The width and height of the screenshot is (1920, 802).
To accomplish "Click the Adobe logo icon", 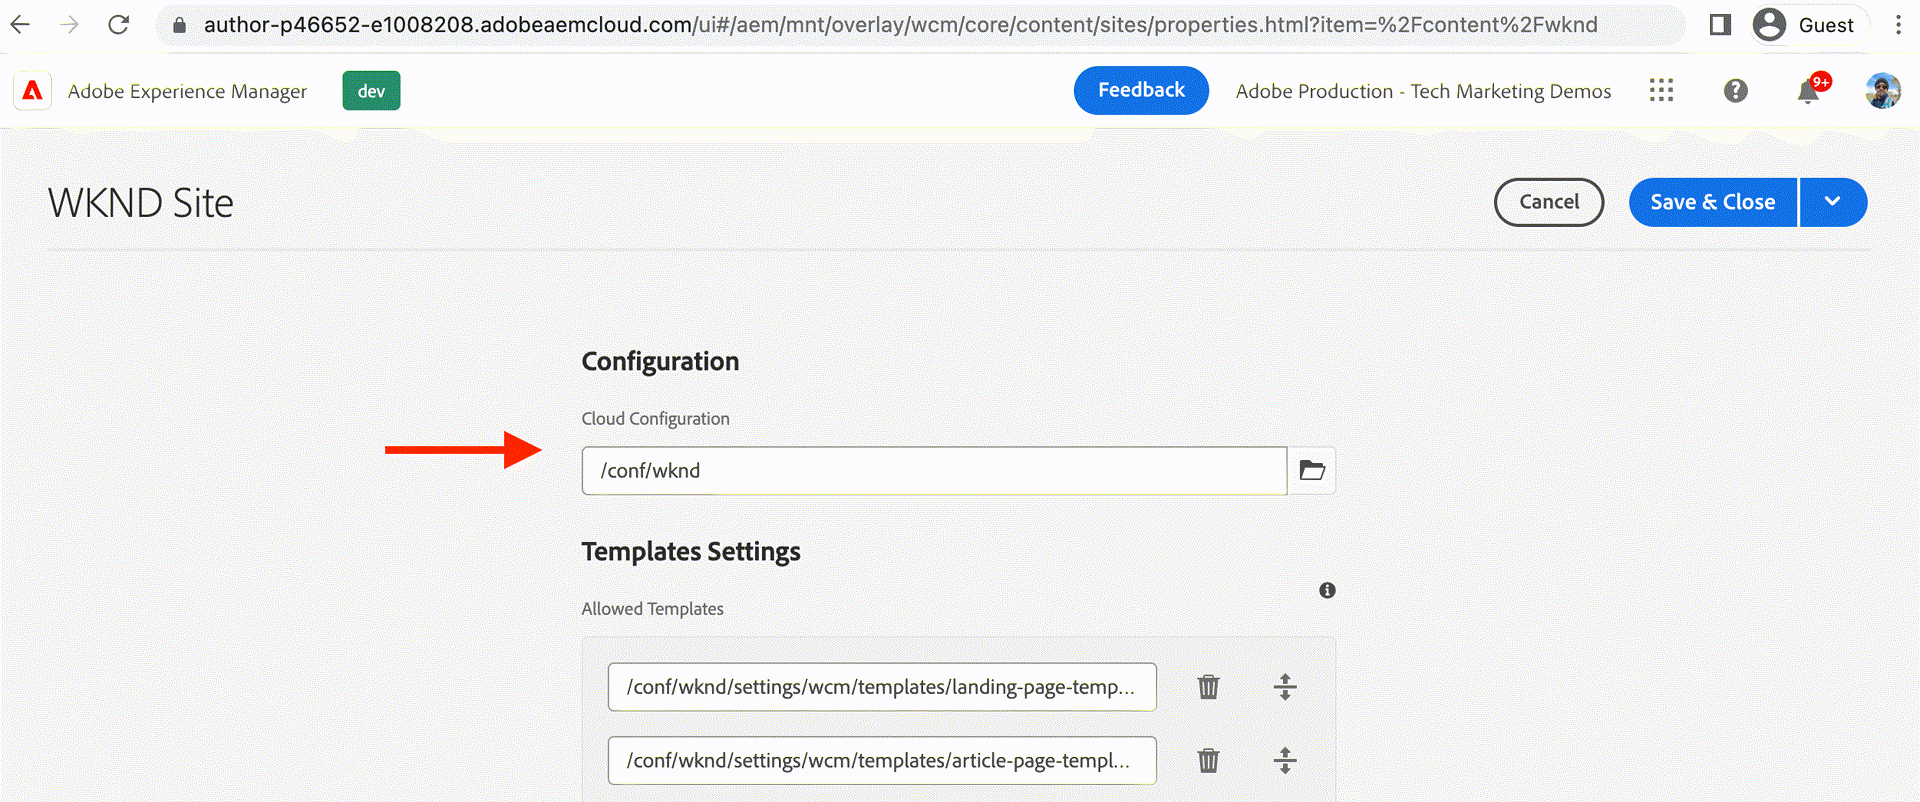I will tap(33, 91).
